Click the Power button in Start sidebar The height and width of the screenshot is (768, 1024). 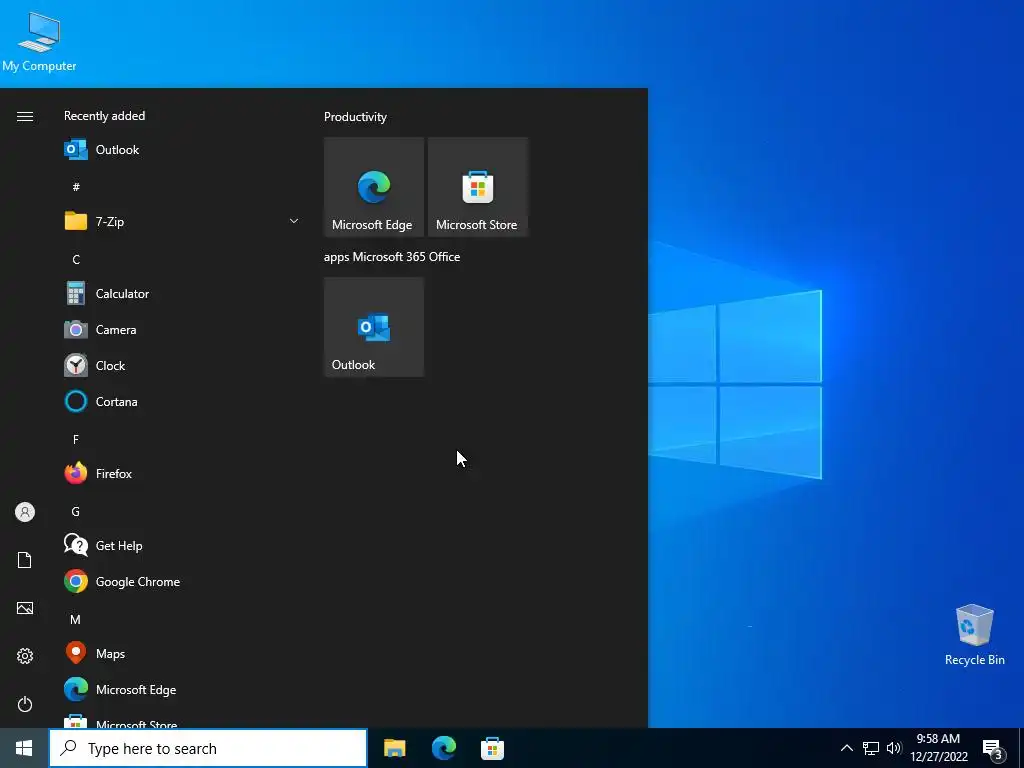click(x=25, y=704)
